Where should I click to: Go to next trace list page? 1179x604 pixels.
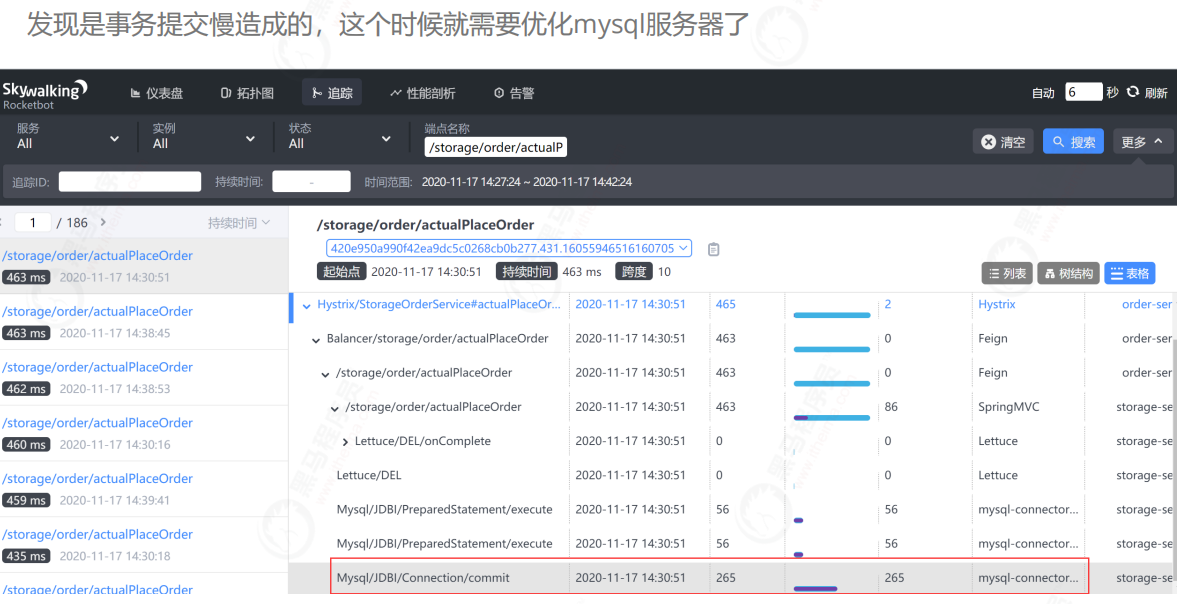[x=103, y=223]
